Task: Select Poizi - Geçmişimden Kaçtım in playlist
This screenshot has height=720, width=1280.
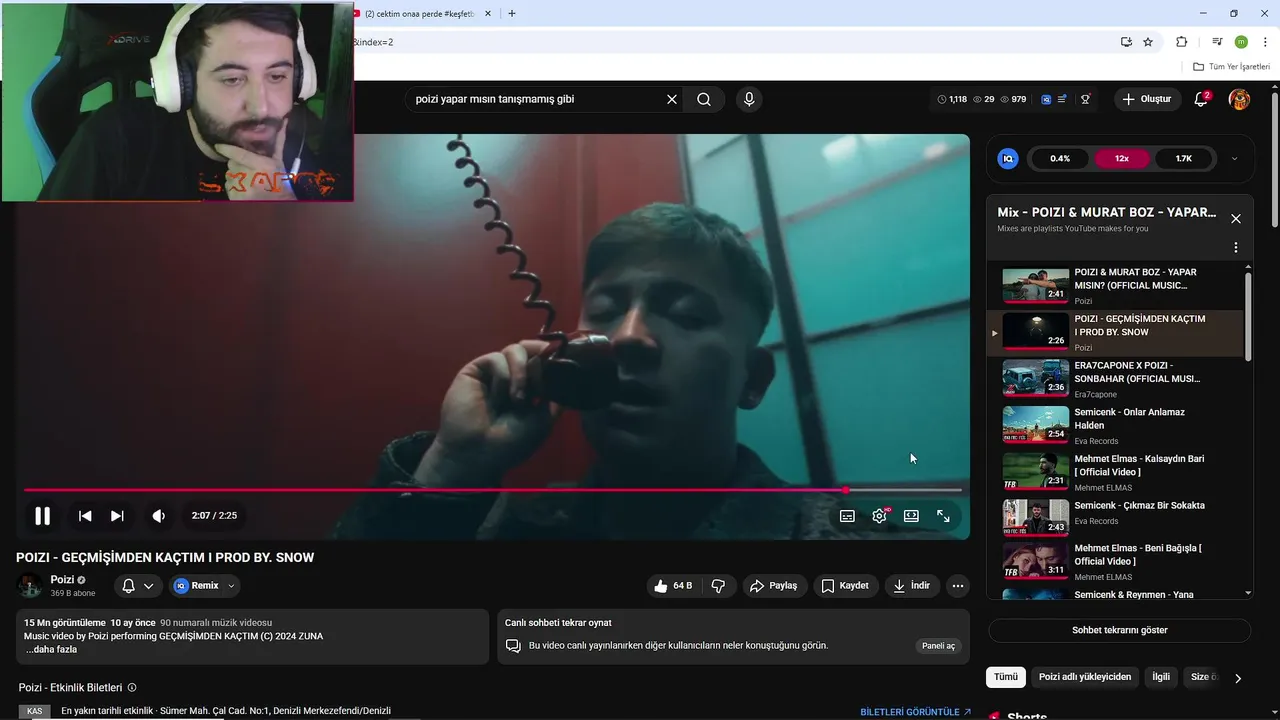Action: (x=1115, y=332)
